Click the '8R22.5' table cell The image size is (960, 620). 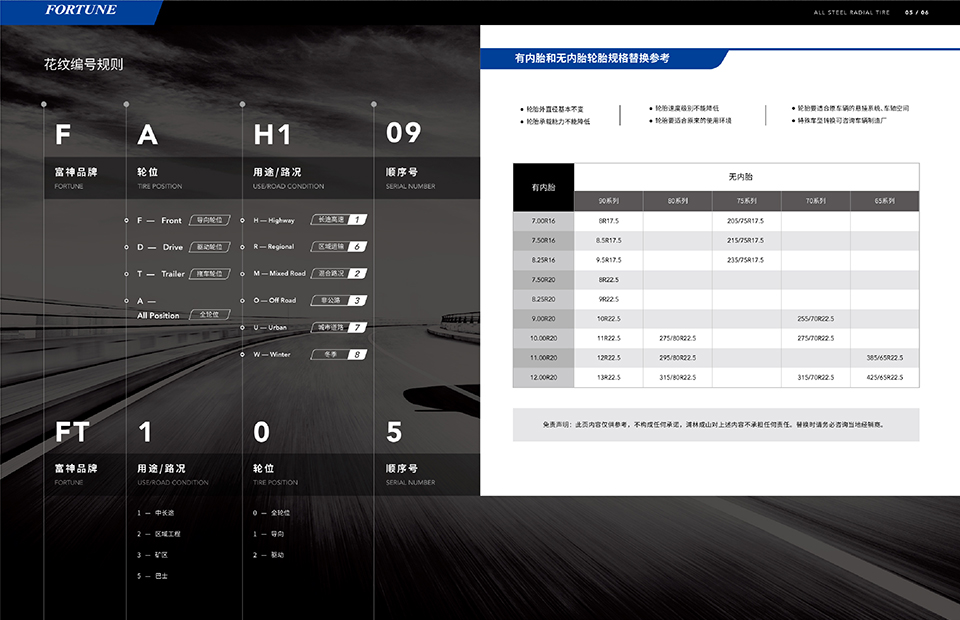click(x=609, y=280)
